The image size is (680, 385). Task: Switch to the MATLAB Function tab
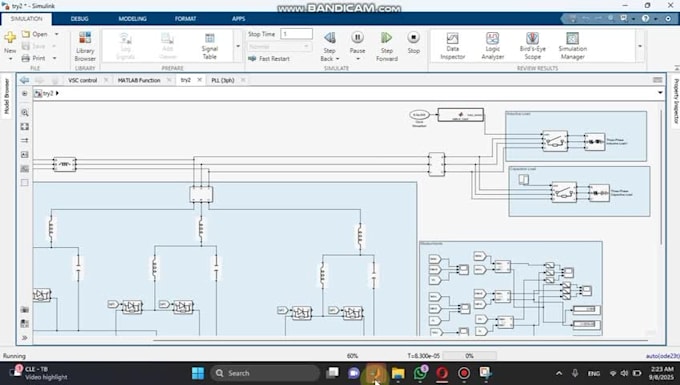click(139, 80)
